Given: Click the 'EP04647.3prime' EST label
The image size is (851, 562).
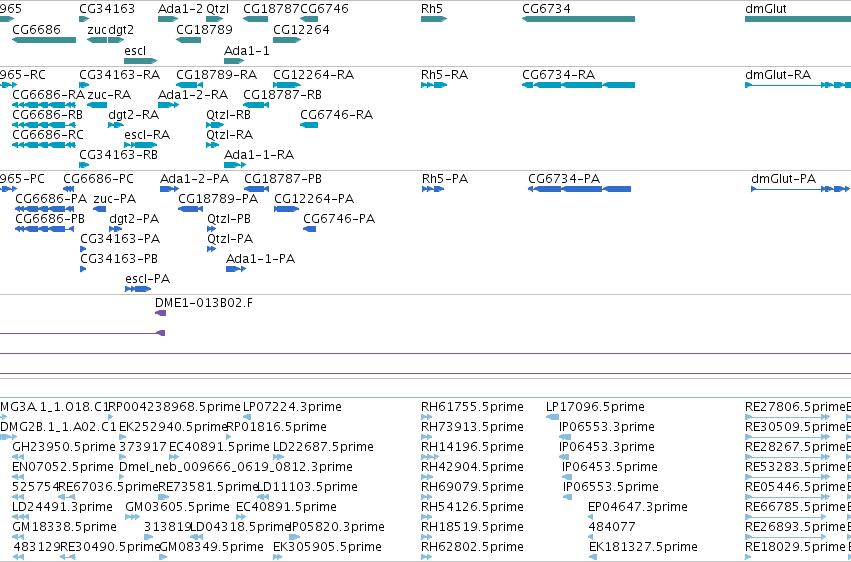Looking at the screenshot, I should click(x=638, y=507).
